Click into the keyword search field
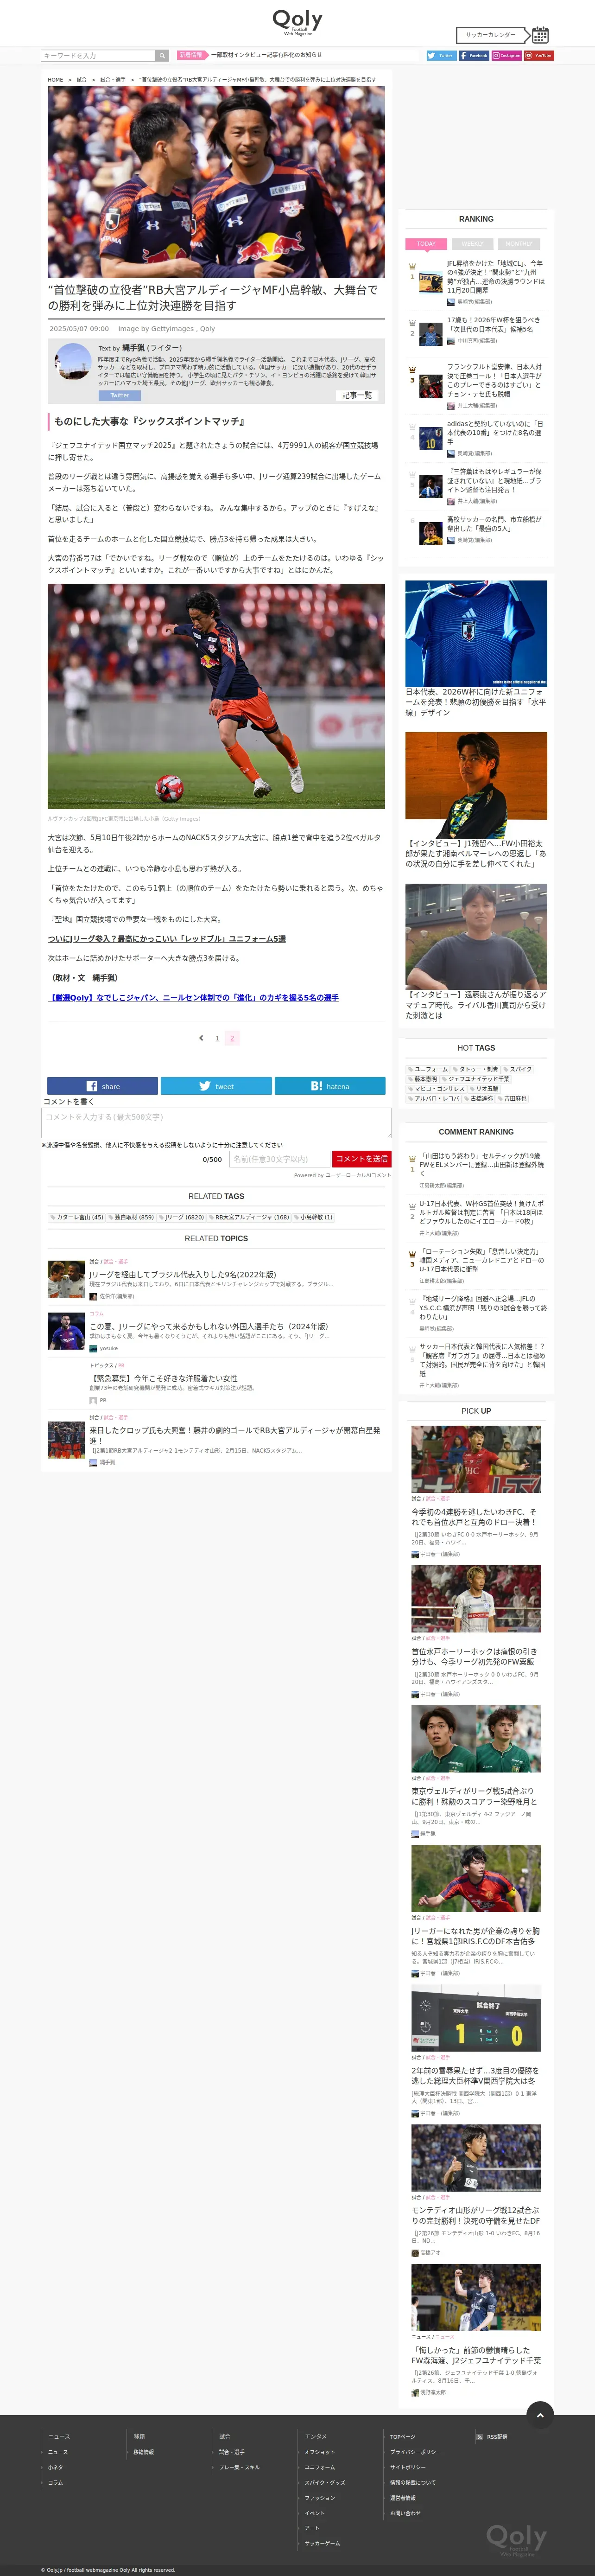This screenshot has width=595, height=2576. [98, 56]
